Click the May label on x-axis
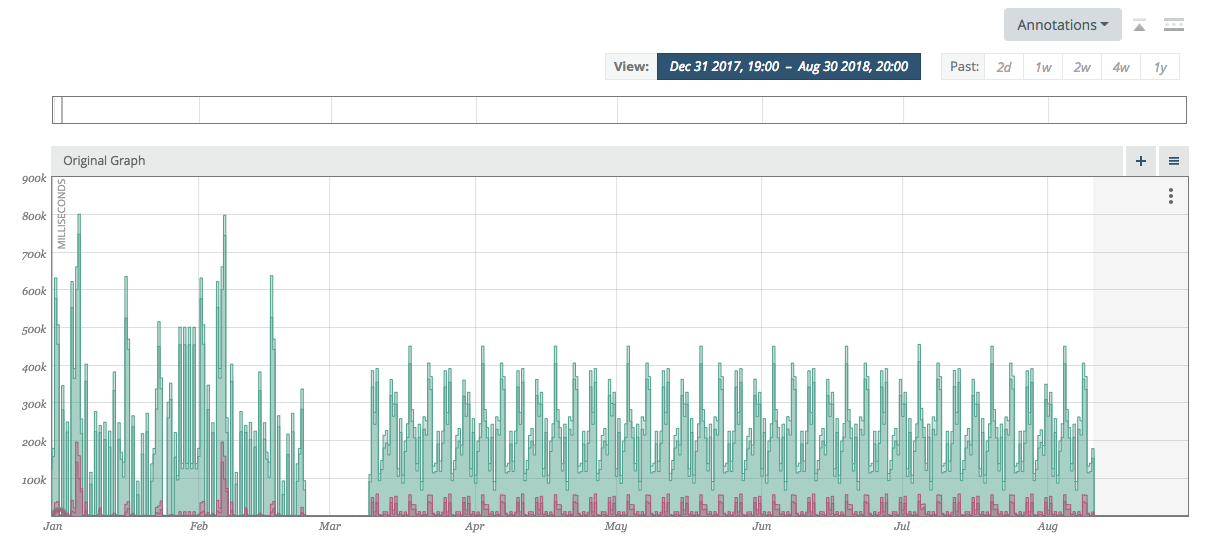 615,526
